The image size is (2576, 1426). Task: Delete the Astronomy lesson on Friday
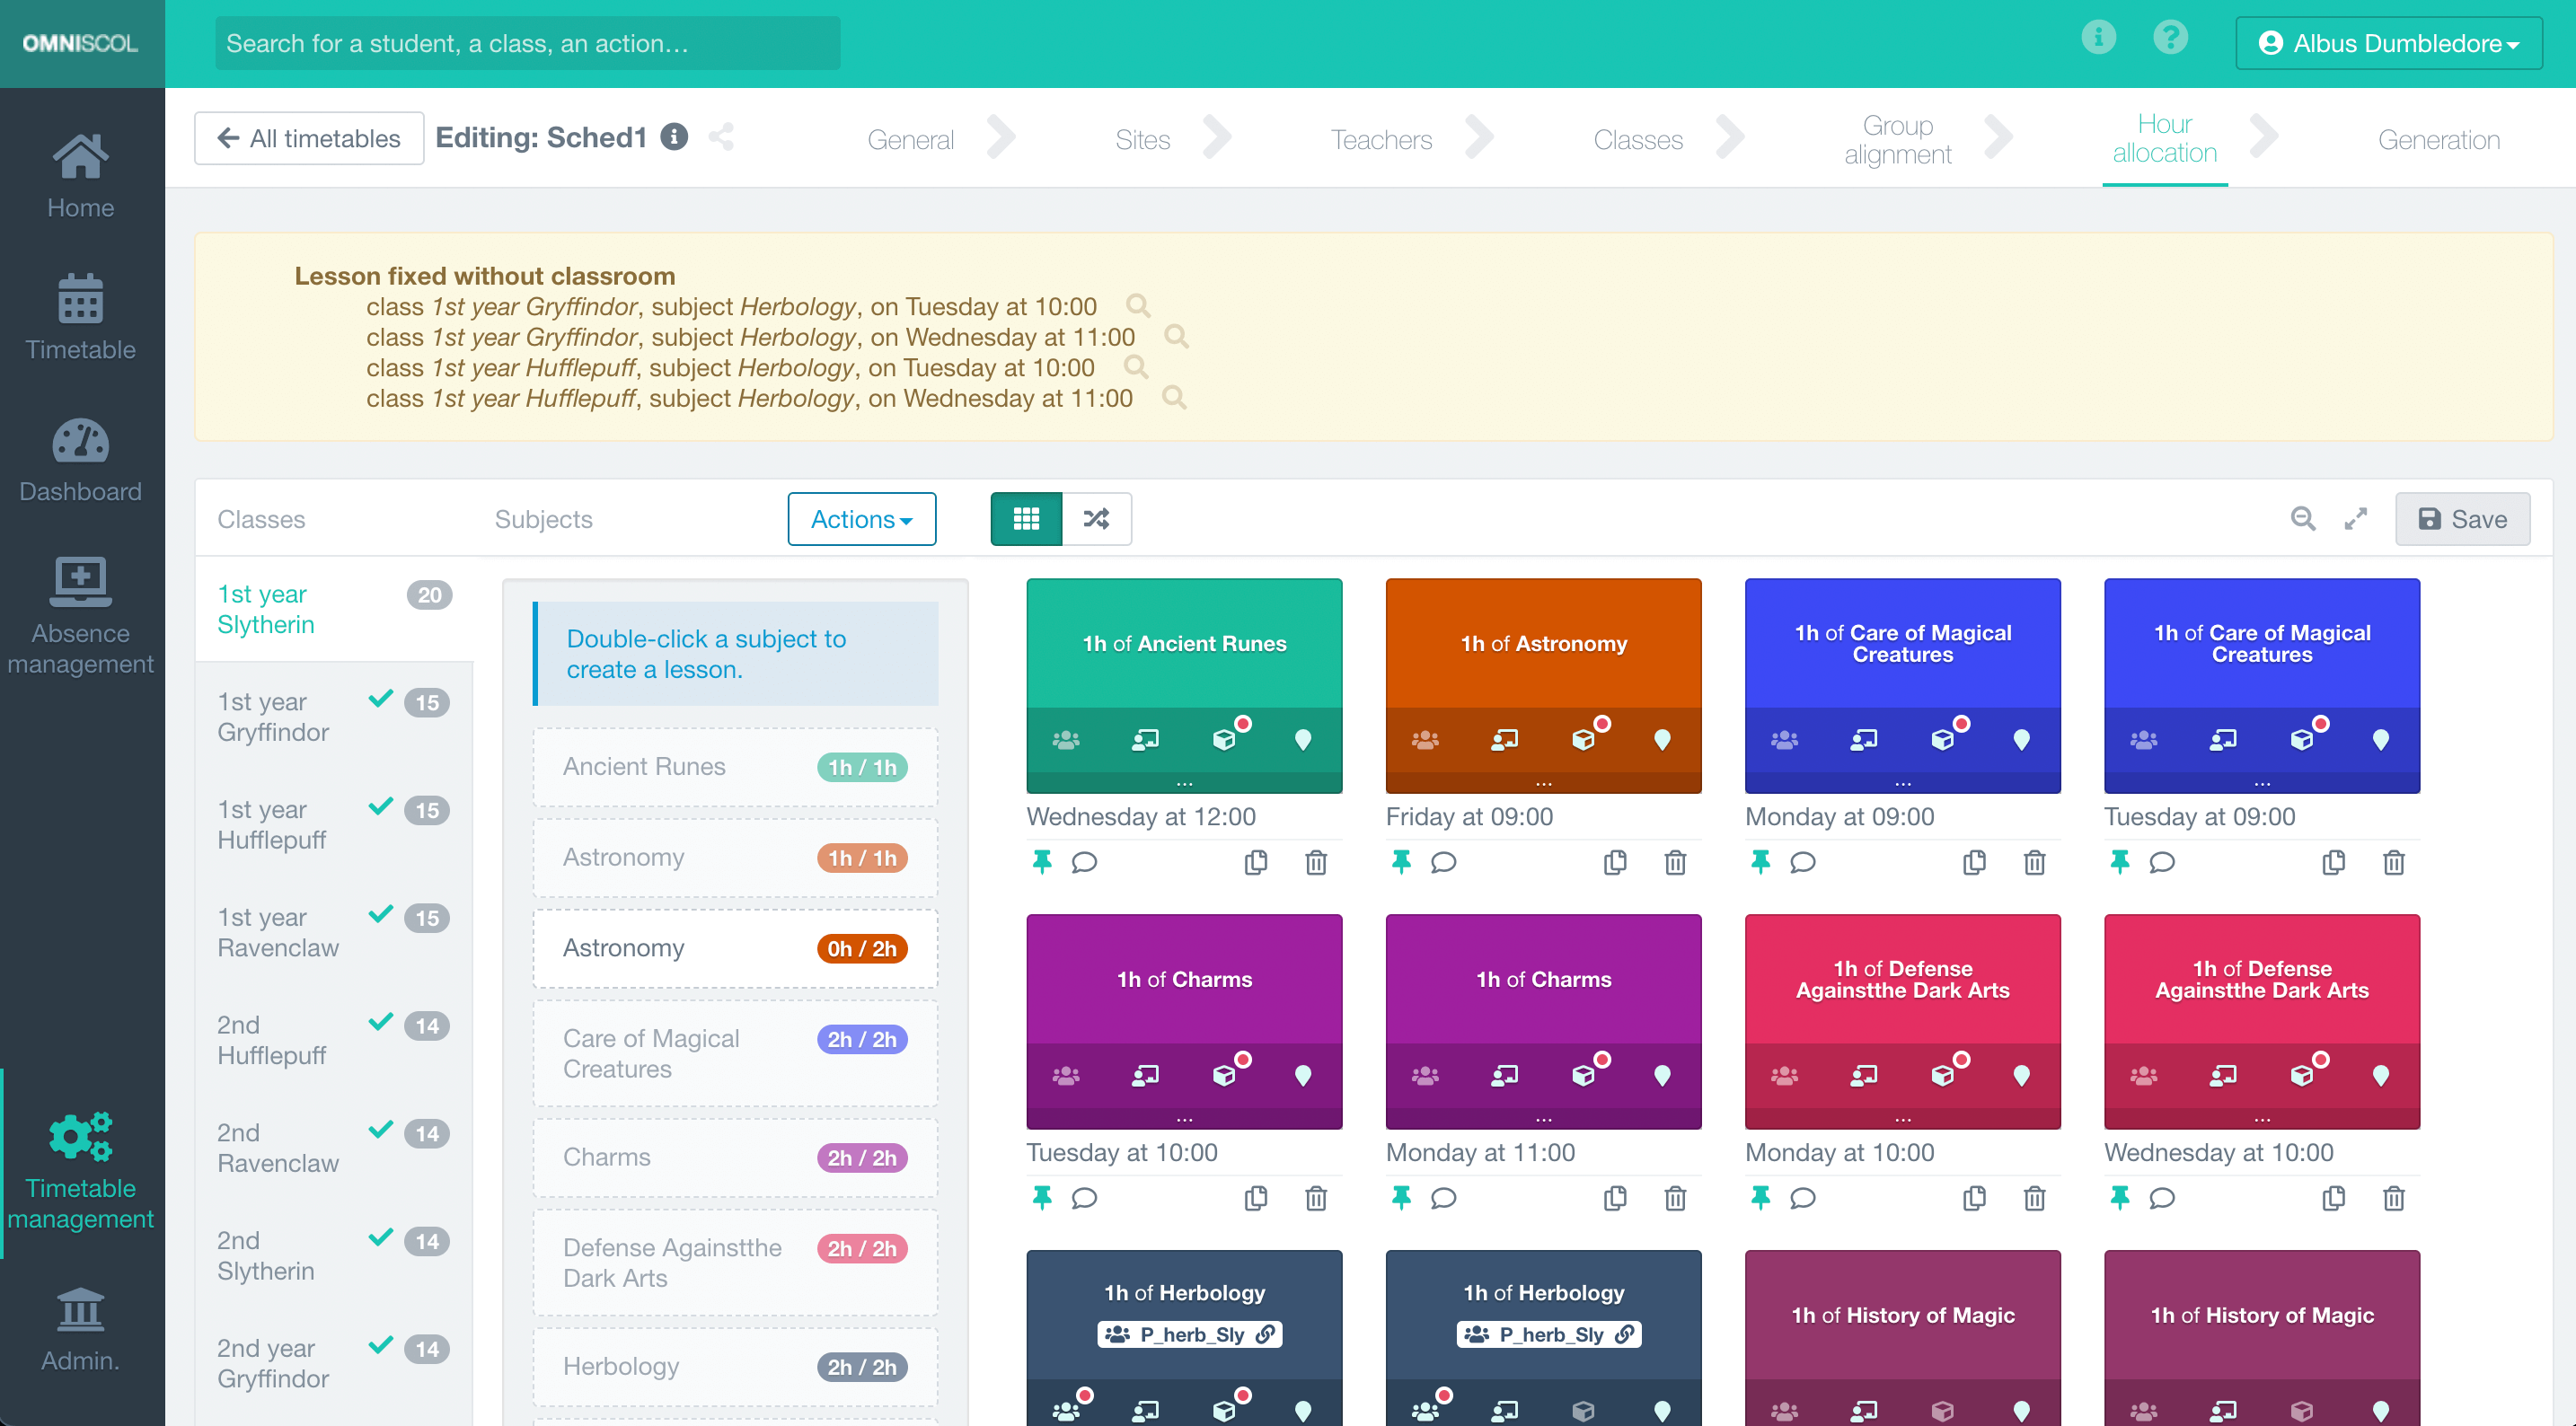point(1675,861)
